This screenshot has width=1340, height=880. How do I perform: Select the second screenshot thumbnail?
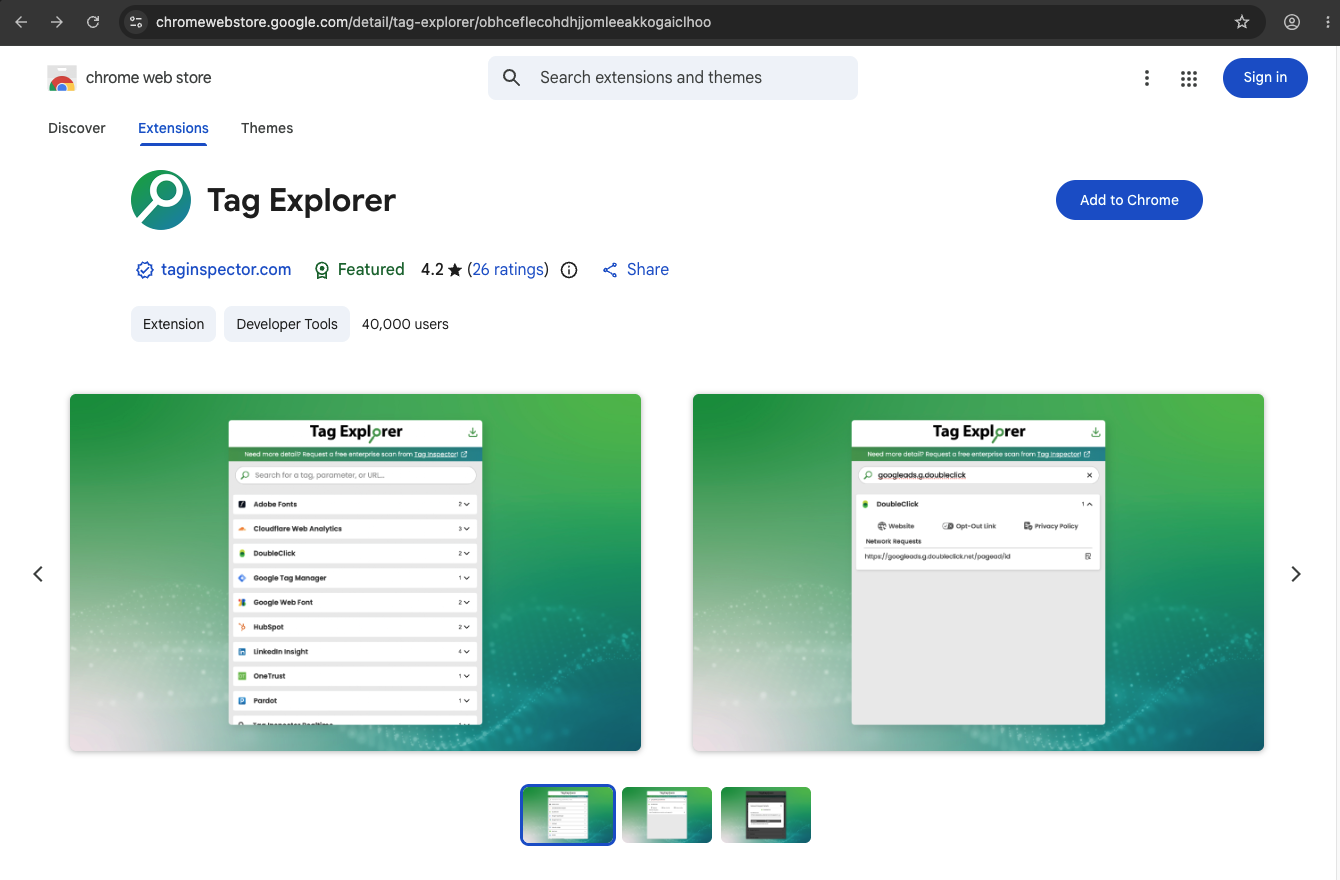point(667,815)
